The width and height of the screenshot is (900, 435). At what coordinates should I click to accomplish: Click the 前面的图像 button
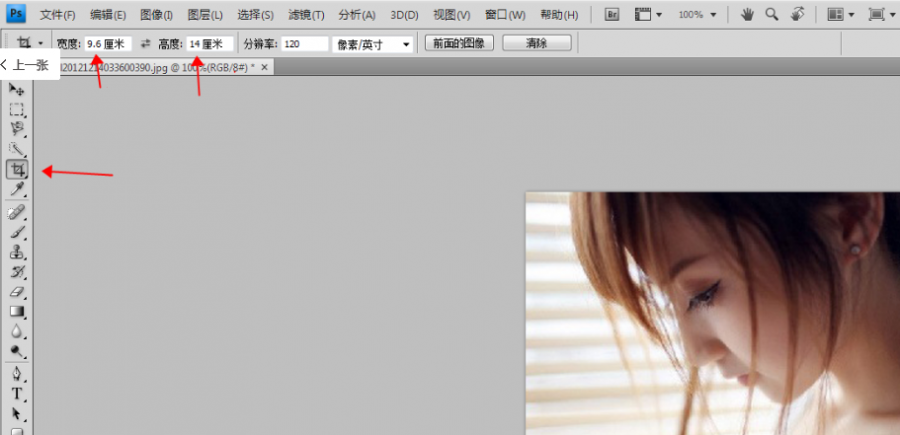coord(459,43)
